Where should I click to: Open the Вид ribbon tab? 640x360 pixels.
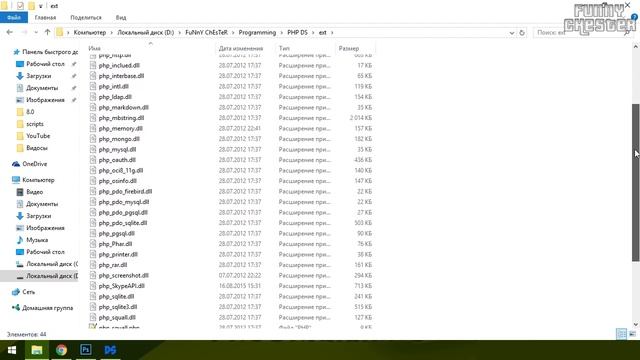(121, 18)
